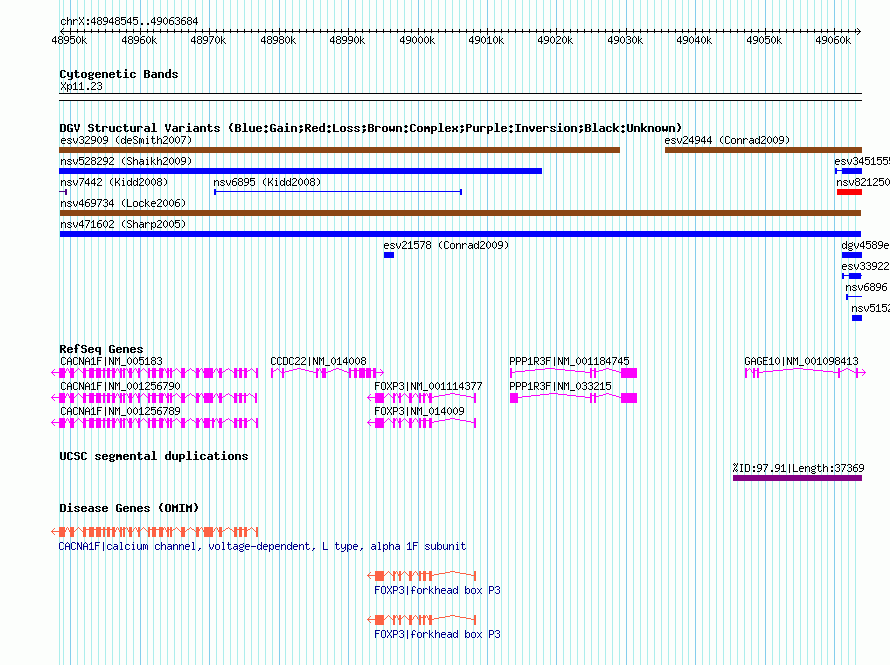Open the Disease Genes (OMIM) track title

point(129,508)
